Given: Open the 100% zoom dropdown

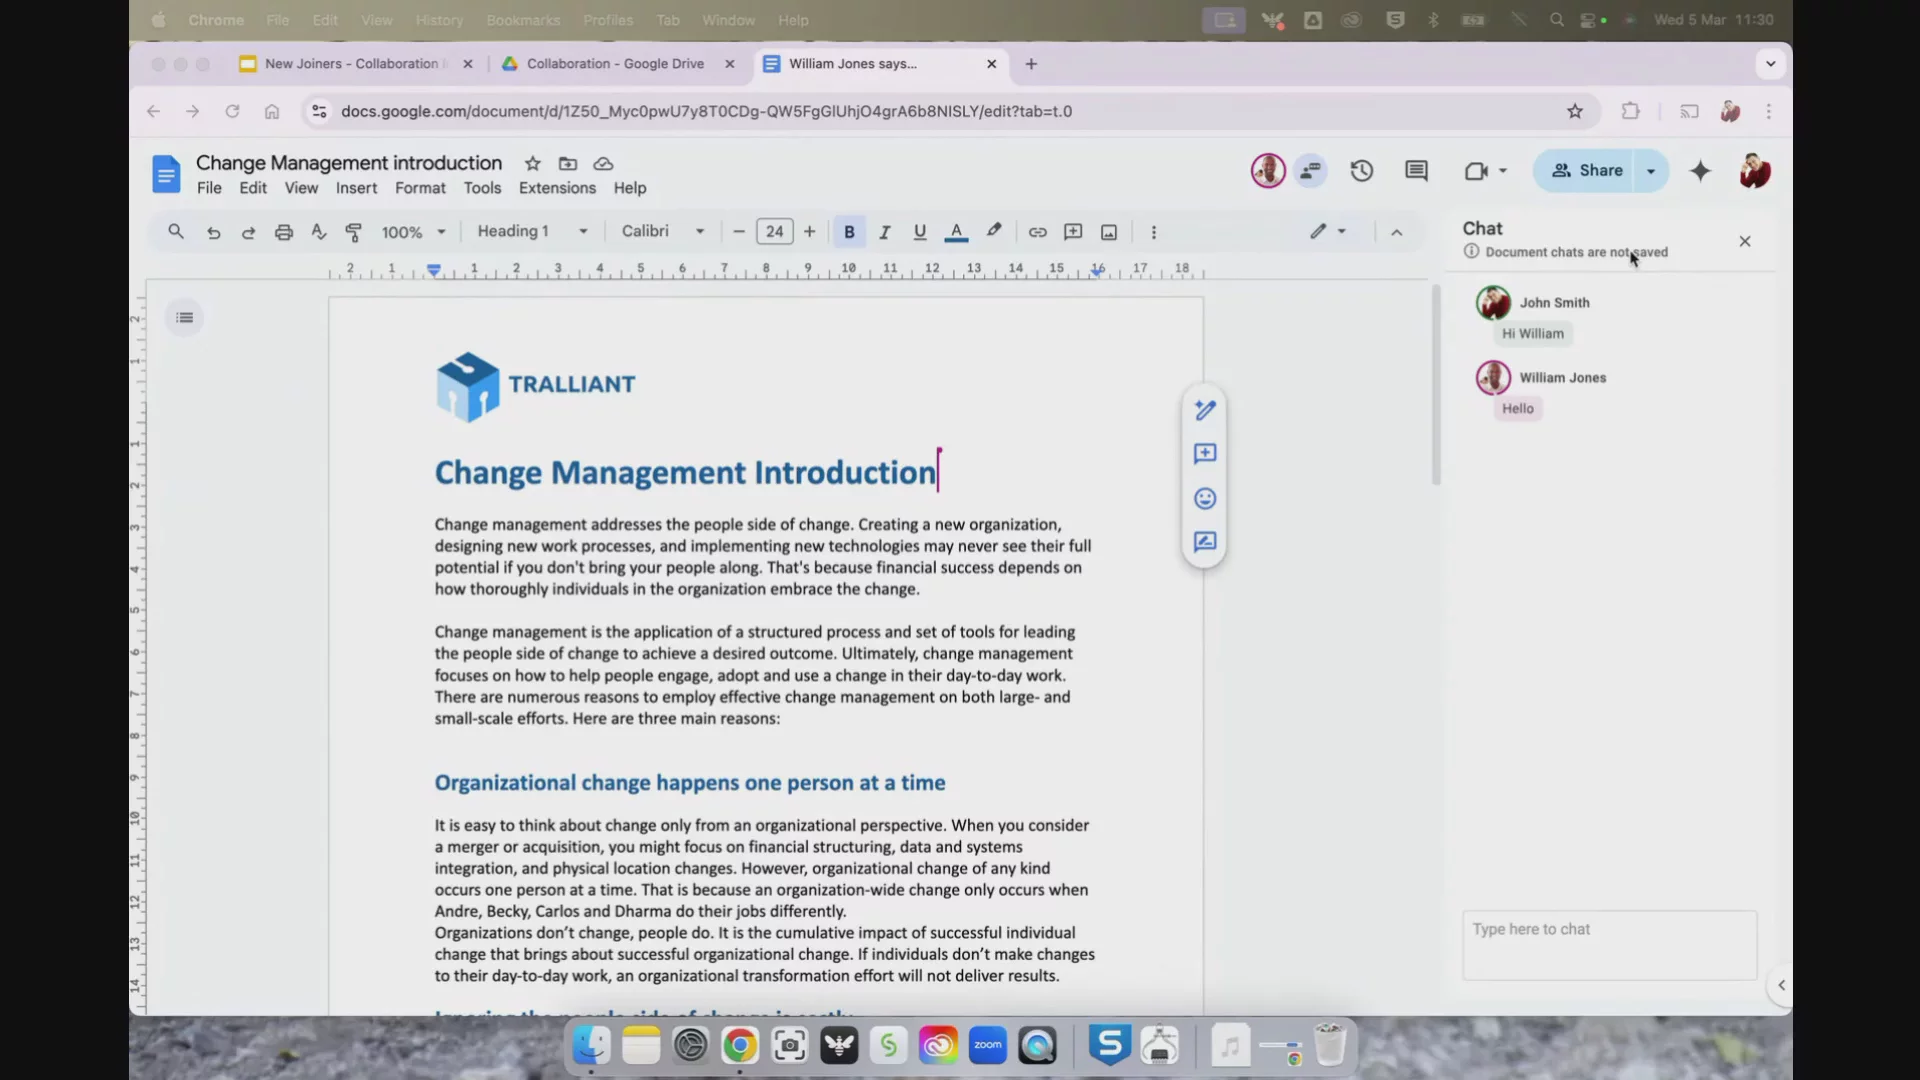Looking at the screenshot, I should tap(413, 232).
